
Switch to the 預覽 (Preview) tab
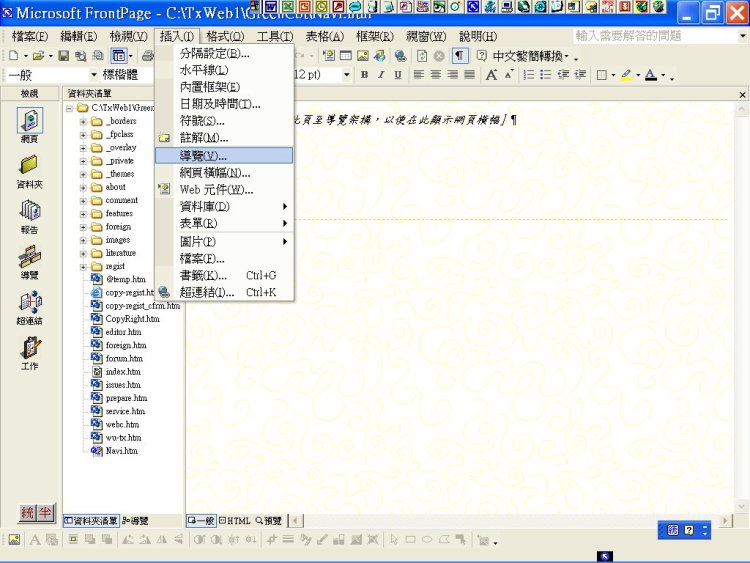[270, 521]
